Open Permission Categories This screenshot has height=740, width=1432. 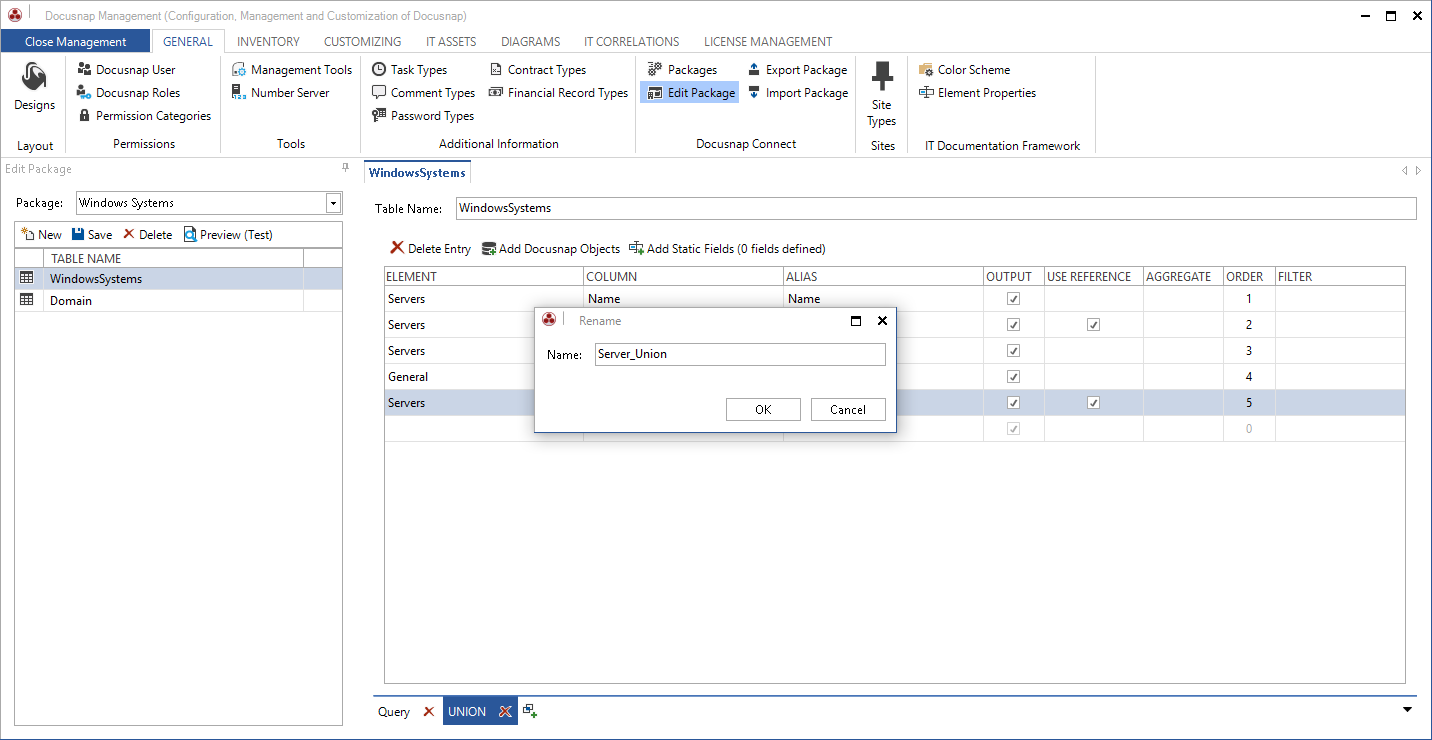tap(144, 116)
